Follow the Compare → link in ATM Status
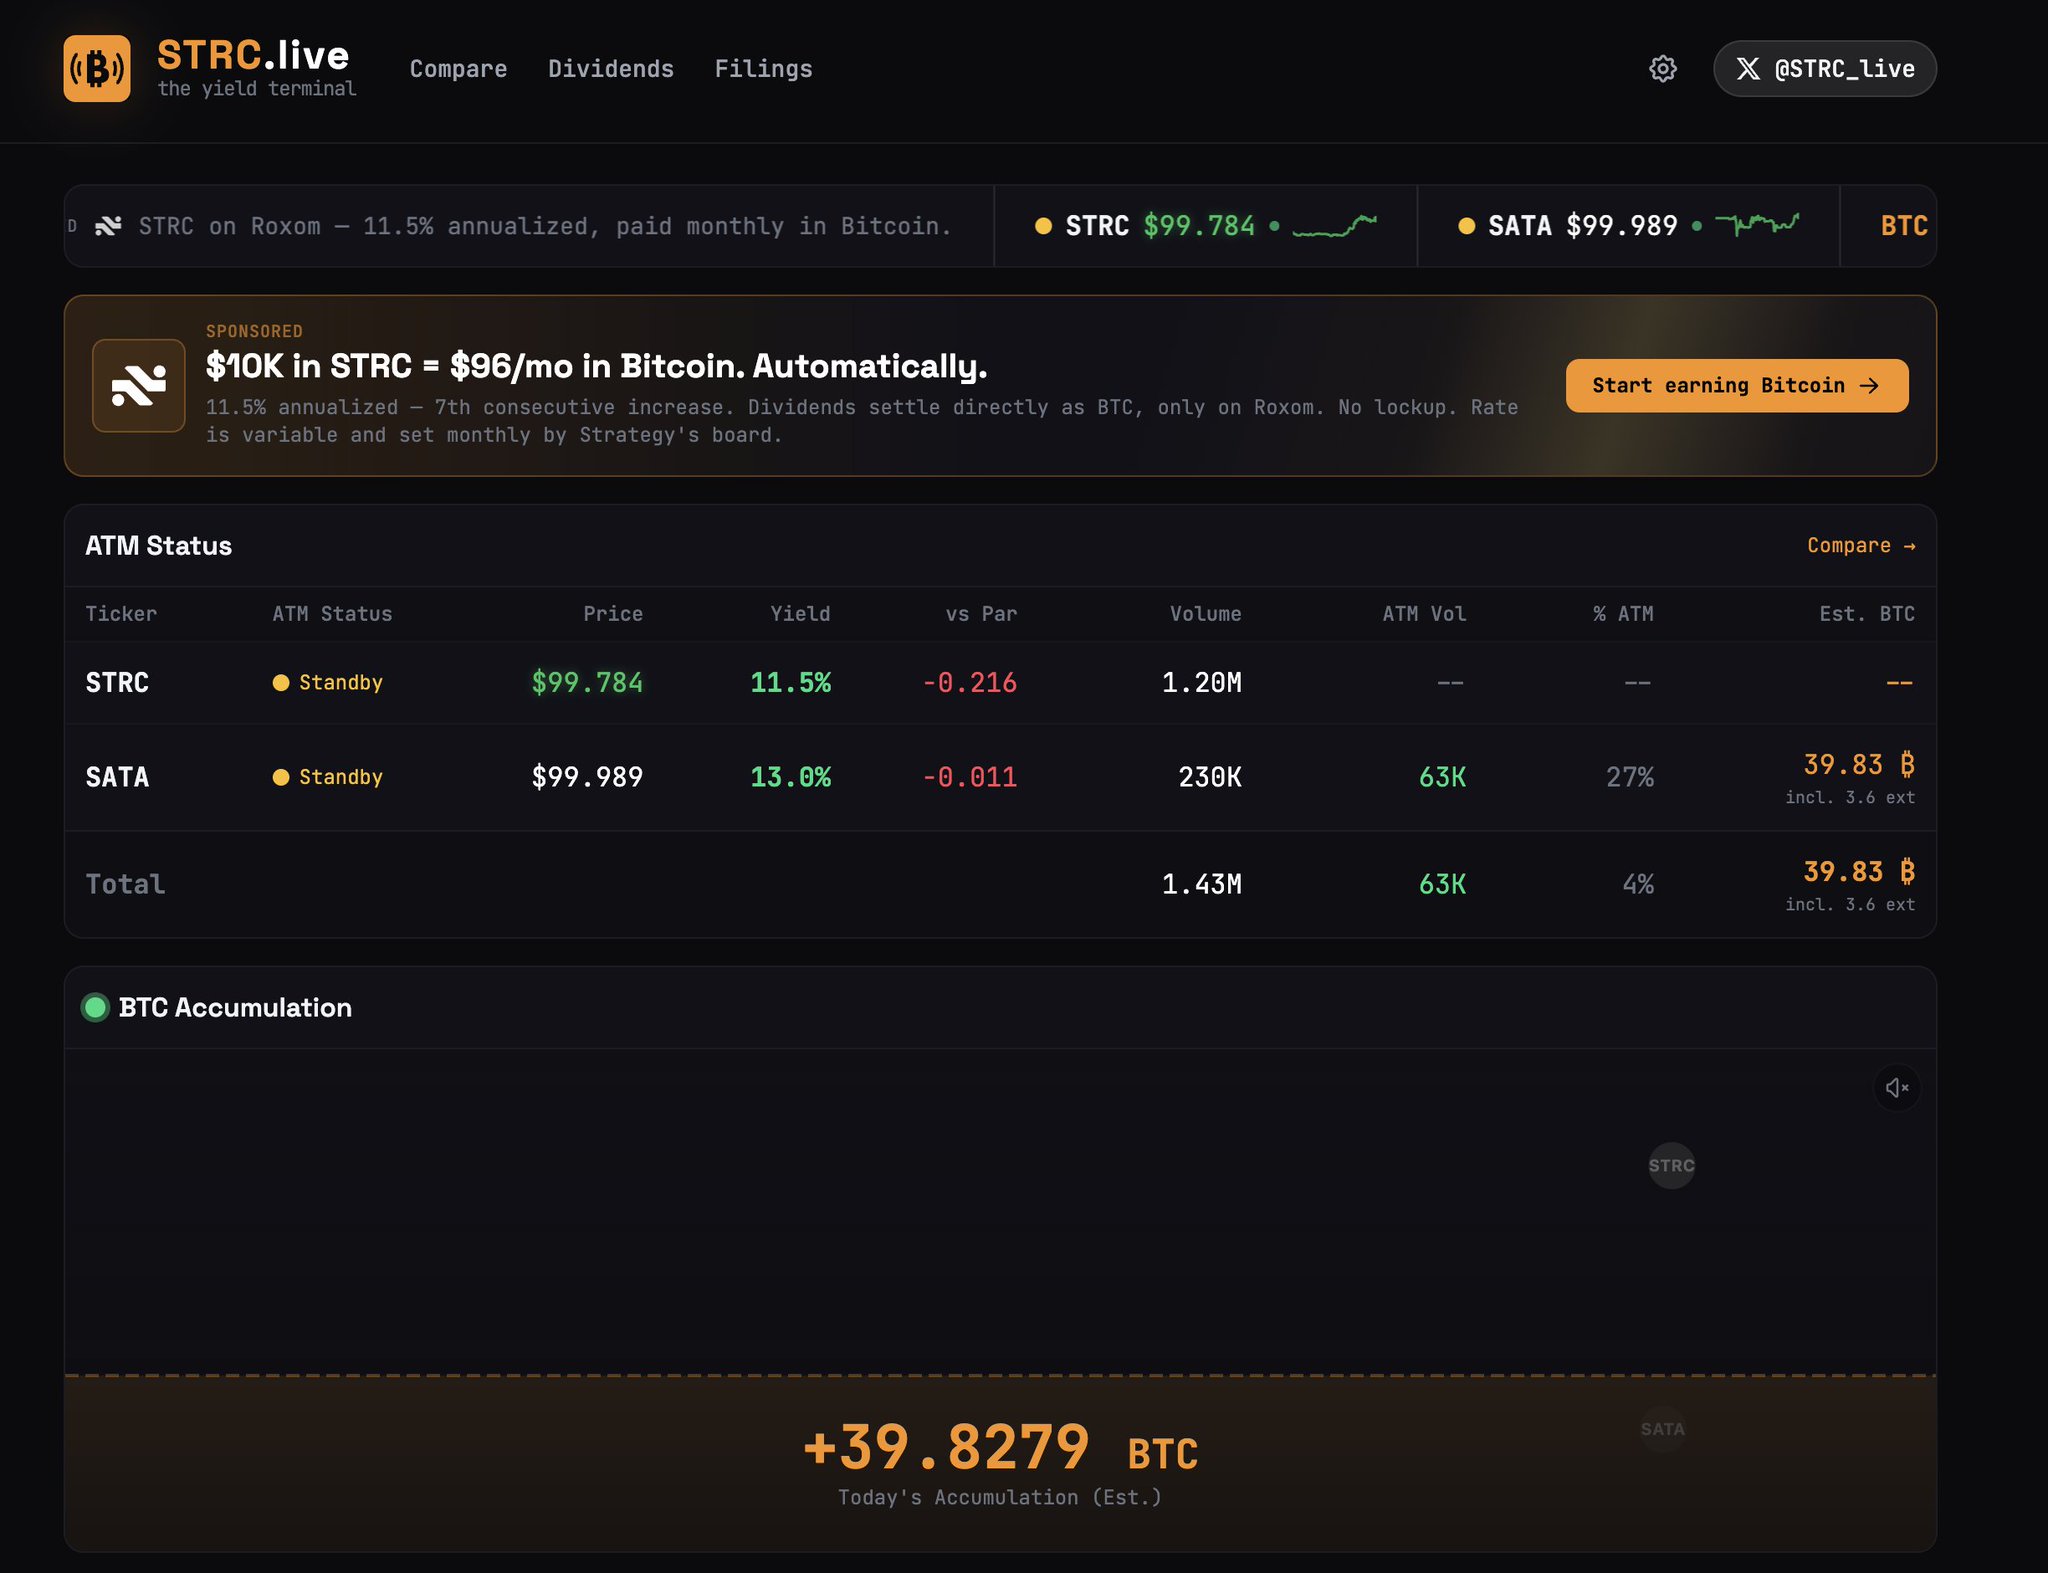The height and width of the screenshot is (1573, 2048). click(1860, 546)
